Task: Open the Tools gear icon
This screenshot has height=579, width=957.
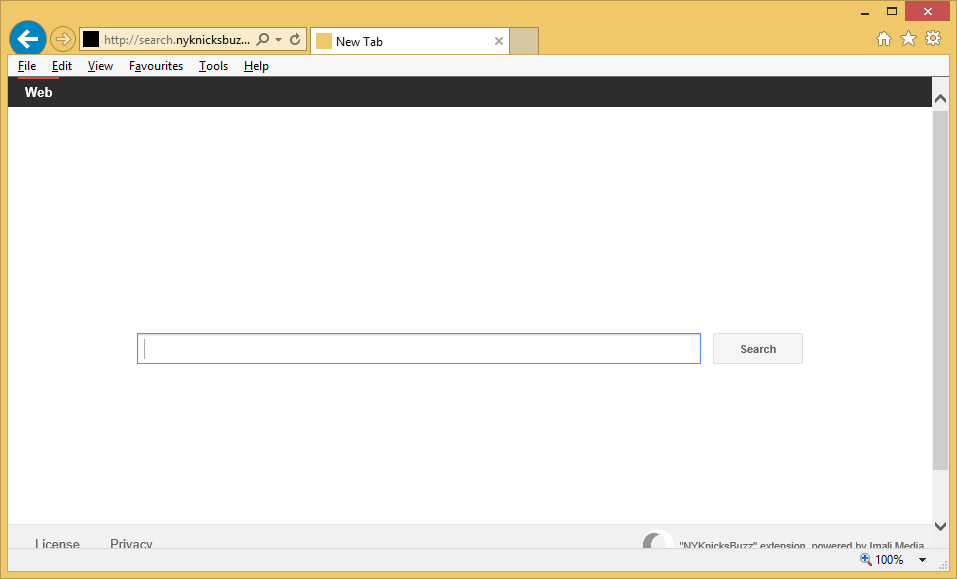Action: pyautogui.click(x=932, y=39)
